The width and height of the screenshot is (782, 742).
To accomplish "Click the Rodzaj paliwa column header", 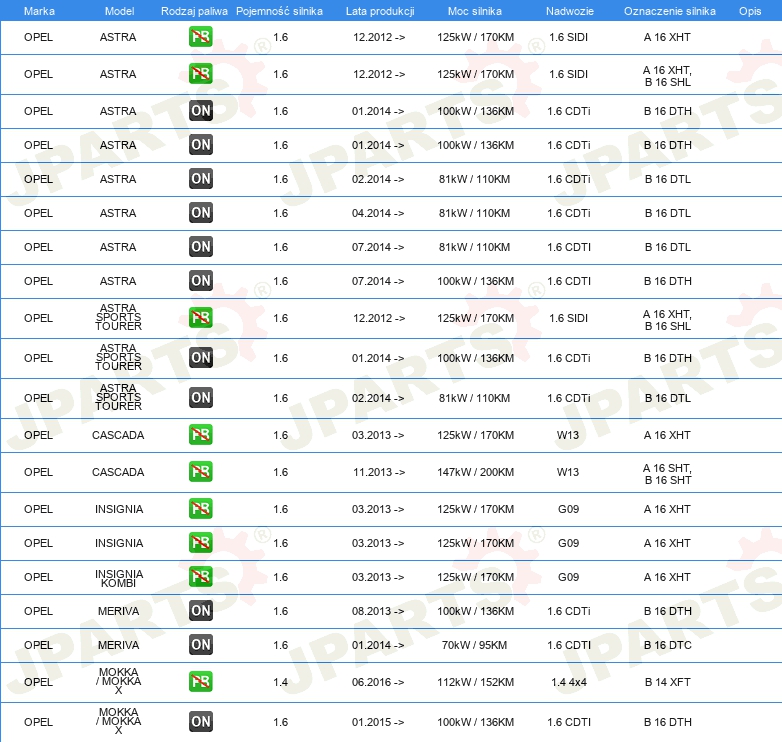I will click(x=194, y=11).
